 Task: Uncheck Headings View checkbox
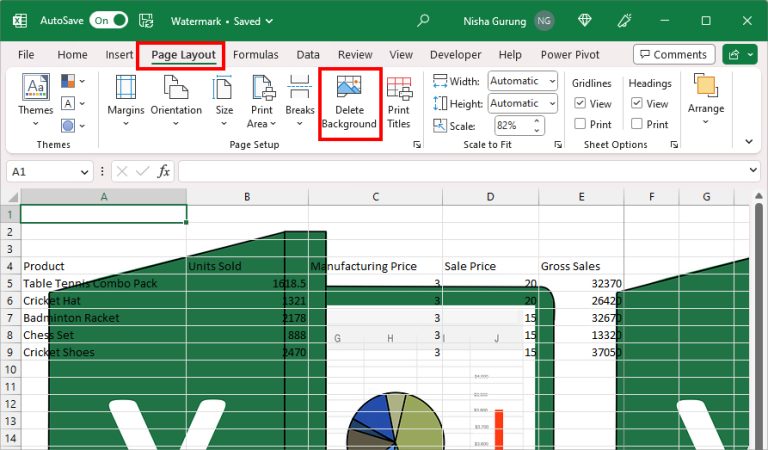coord(637,103)
